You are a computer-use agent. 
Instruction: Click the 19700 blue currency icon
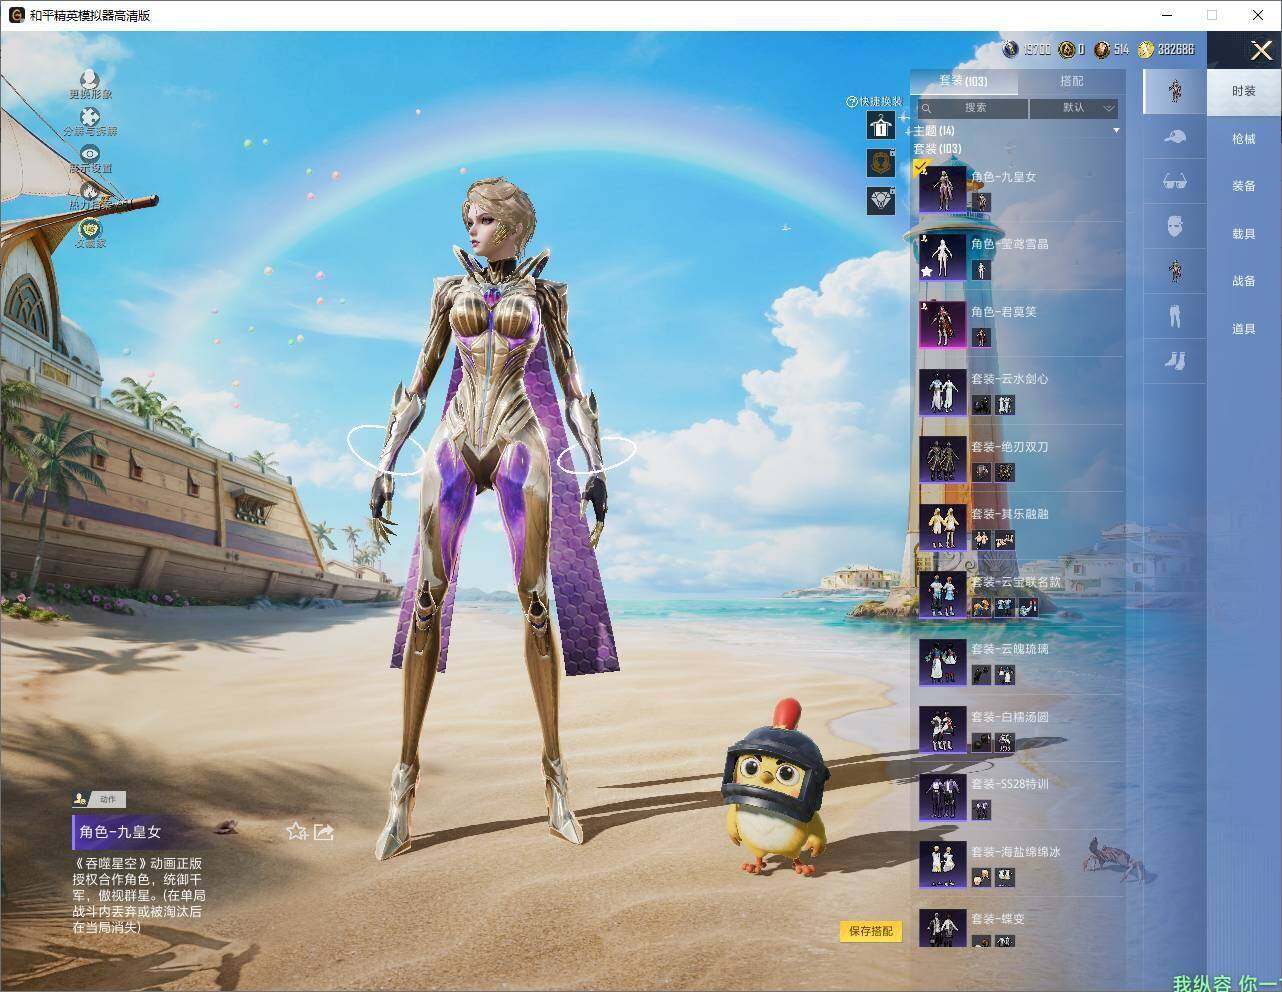pyautogui.click(x=1010, y=49)
